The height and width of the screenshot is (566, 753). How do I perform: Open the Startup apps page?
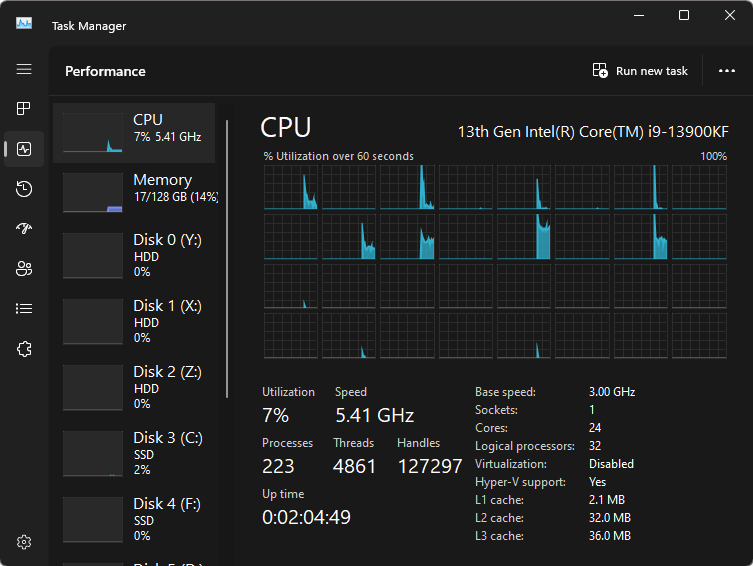tap(24, 229)
